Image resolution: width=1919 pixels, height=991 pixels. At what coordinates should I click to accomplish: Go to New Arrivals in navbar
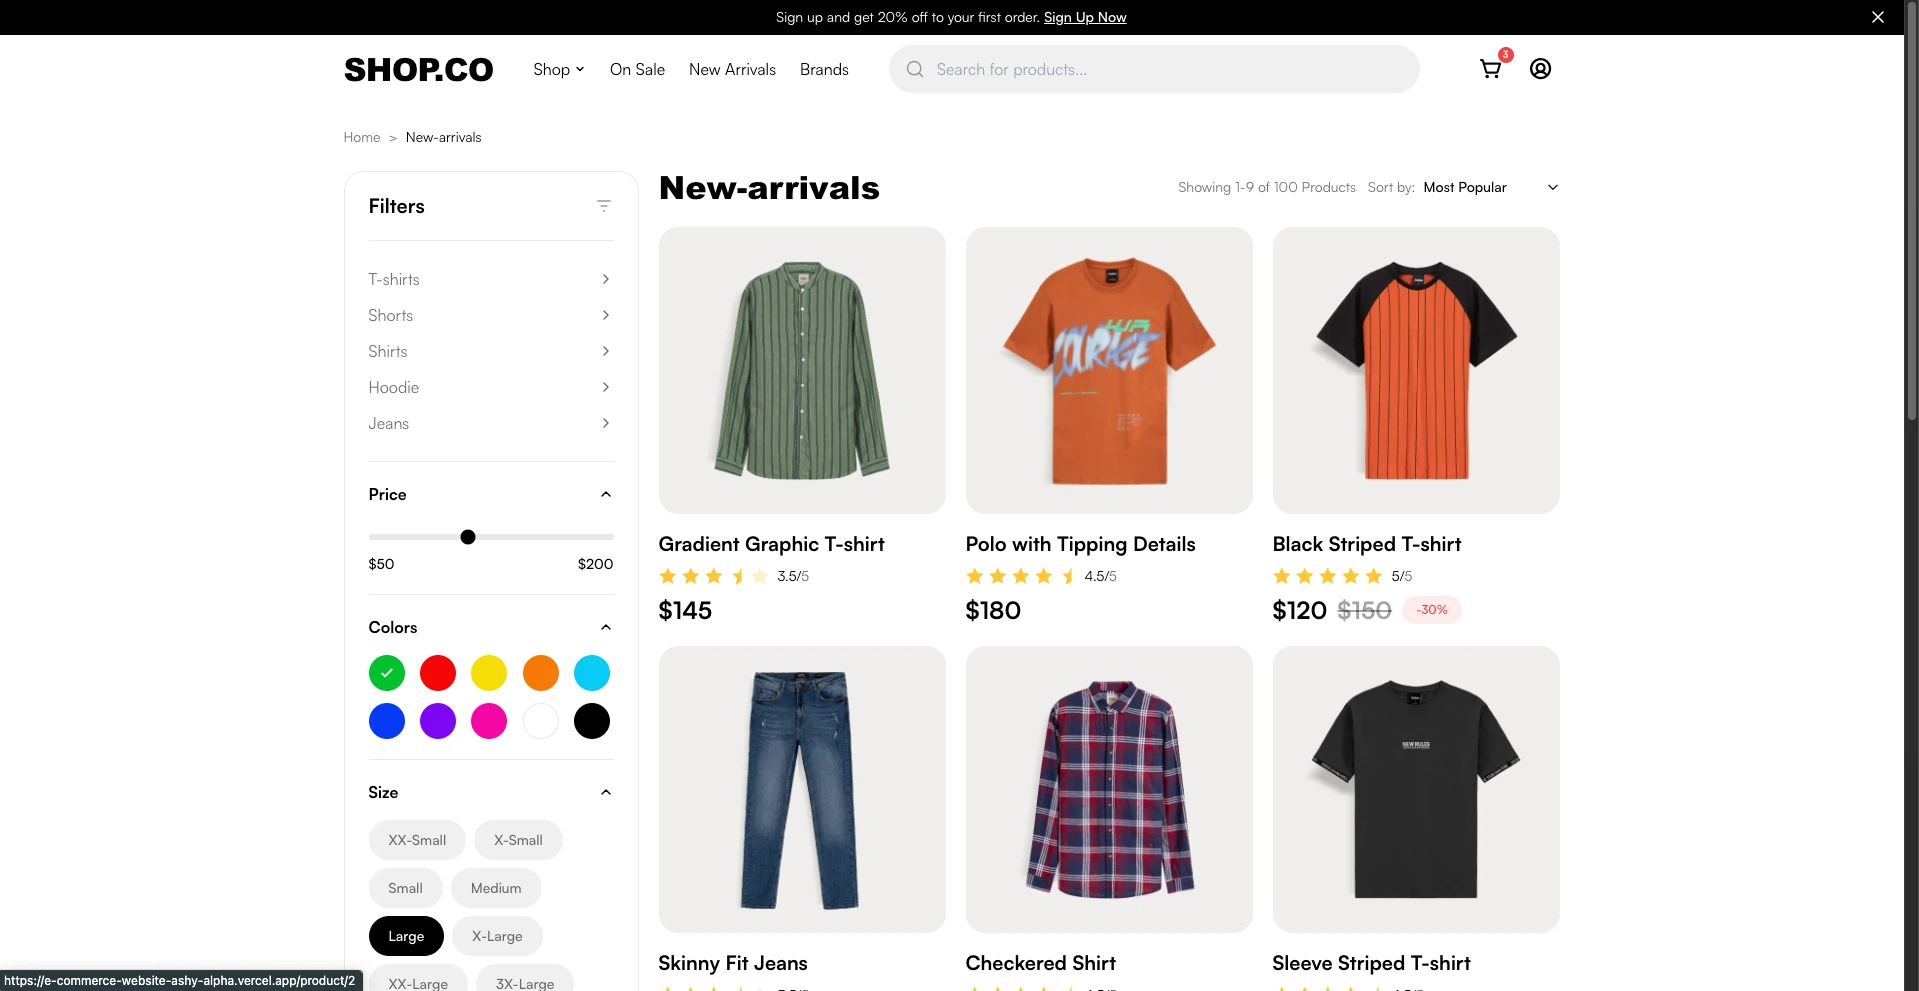click(732, 69)
